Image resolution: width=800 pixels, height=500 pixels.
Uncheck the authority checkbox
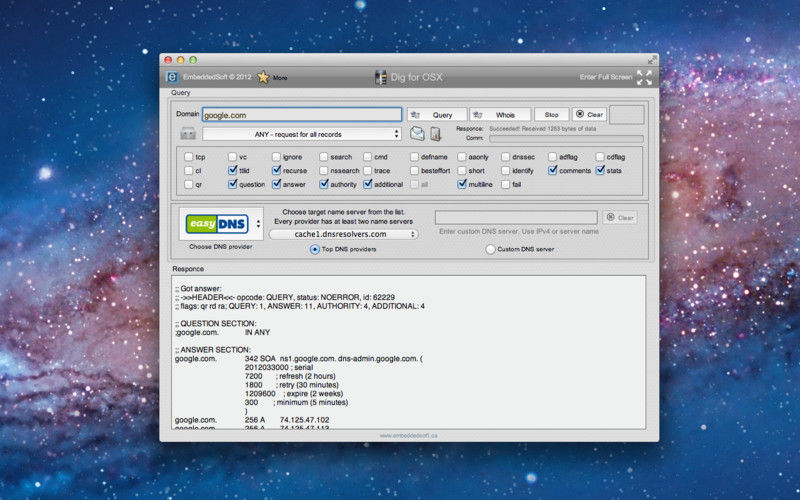click(x=323, y=184)
